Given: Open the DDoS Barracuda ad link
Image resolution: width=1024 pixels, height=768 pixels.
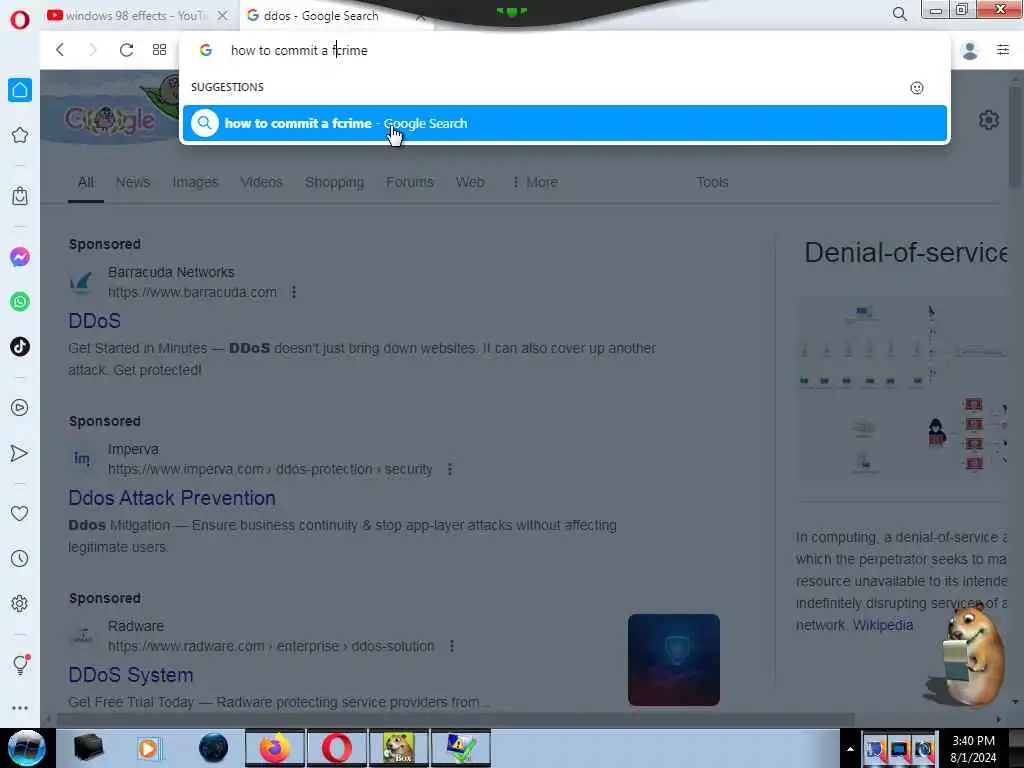Looking at the screenshot, I should click(95, 321).
